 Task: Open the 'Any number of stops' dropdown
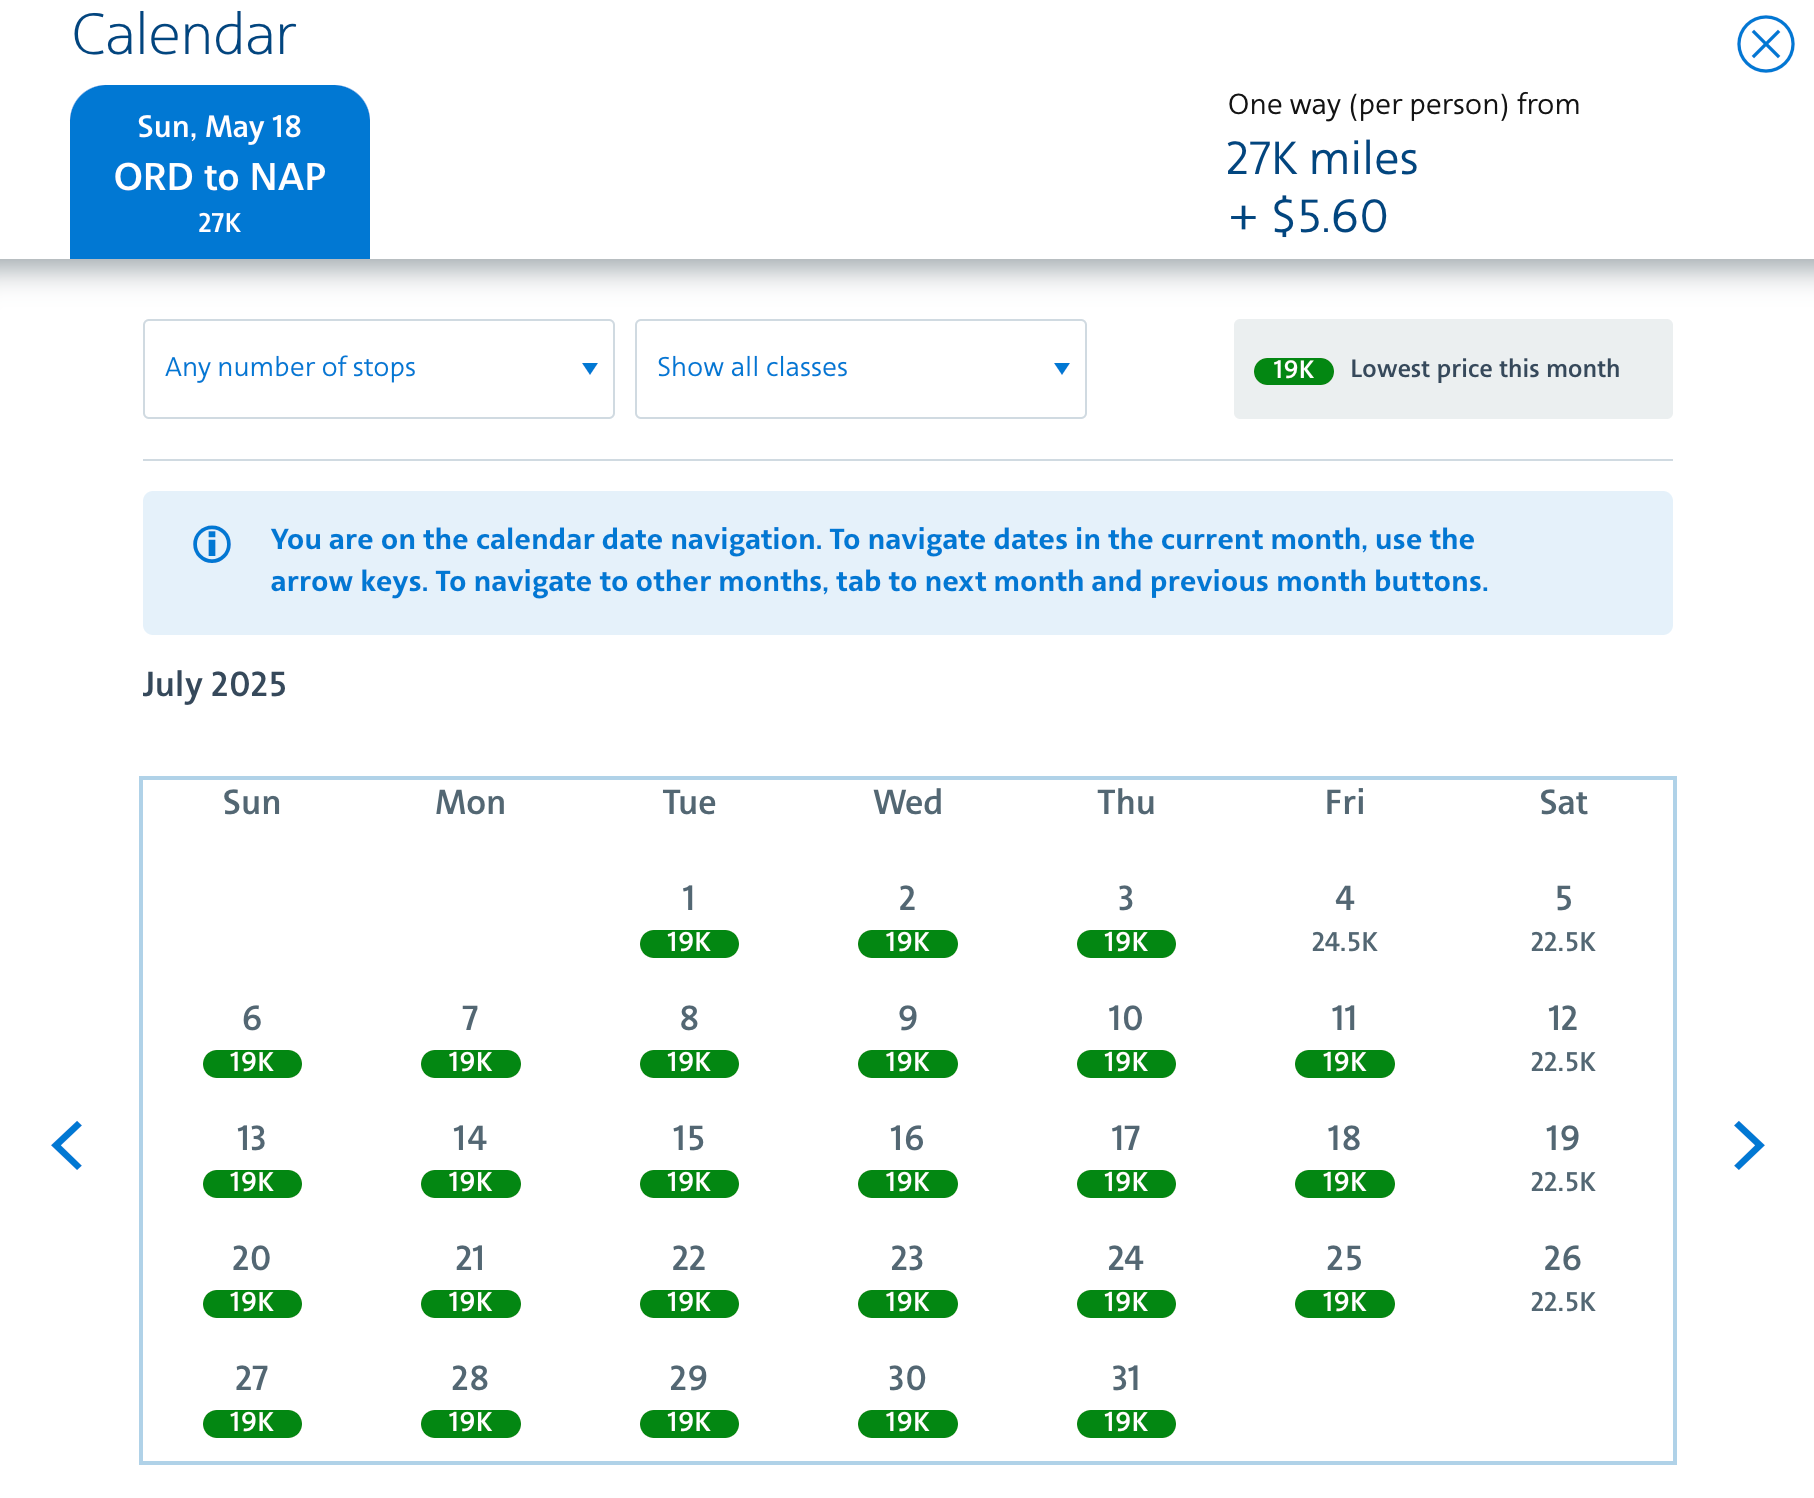tap(378, 369)
